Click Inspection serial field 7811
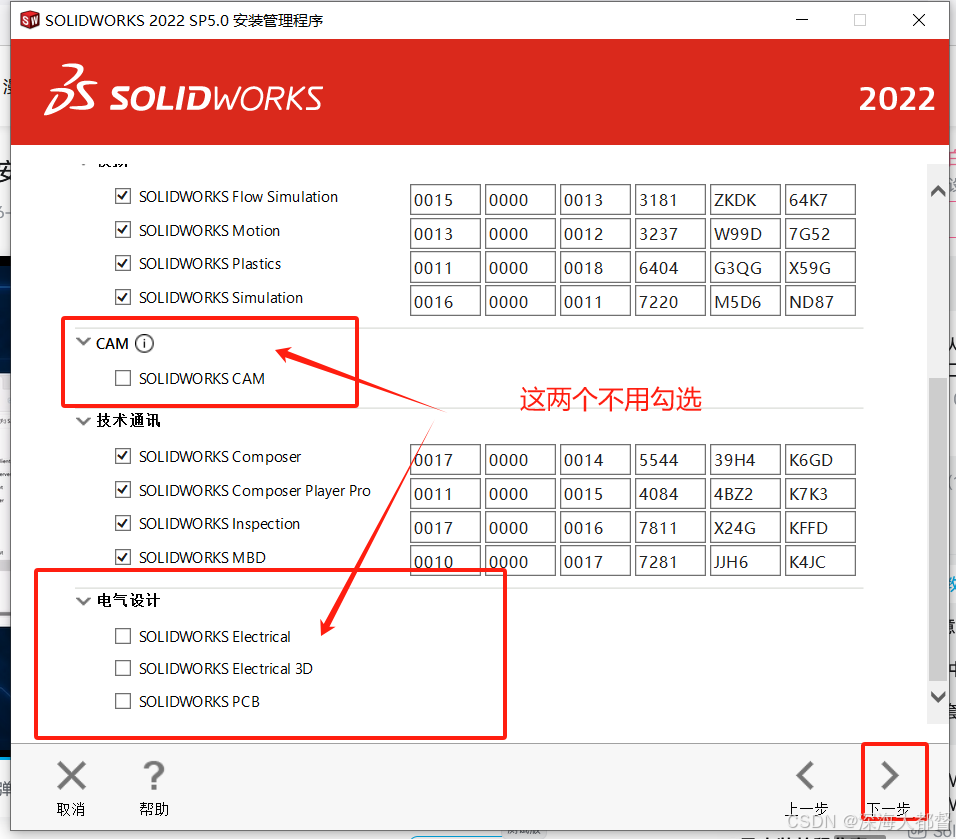 pyautogui.click(x=670, y=527)
